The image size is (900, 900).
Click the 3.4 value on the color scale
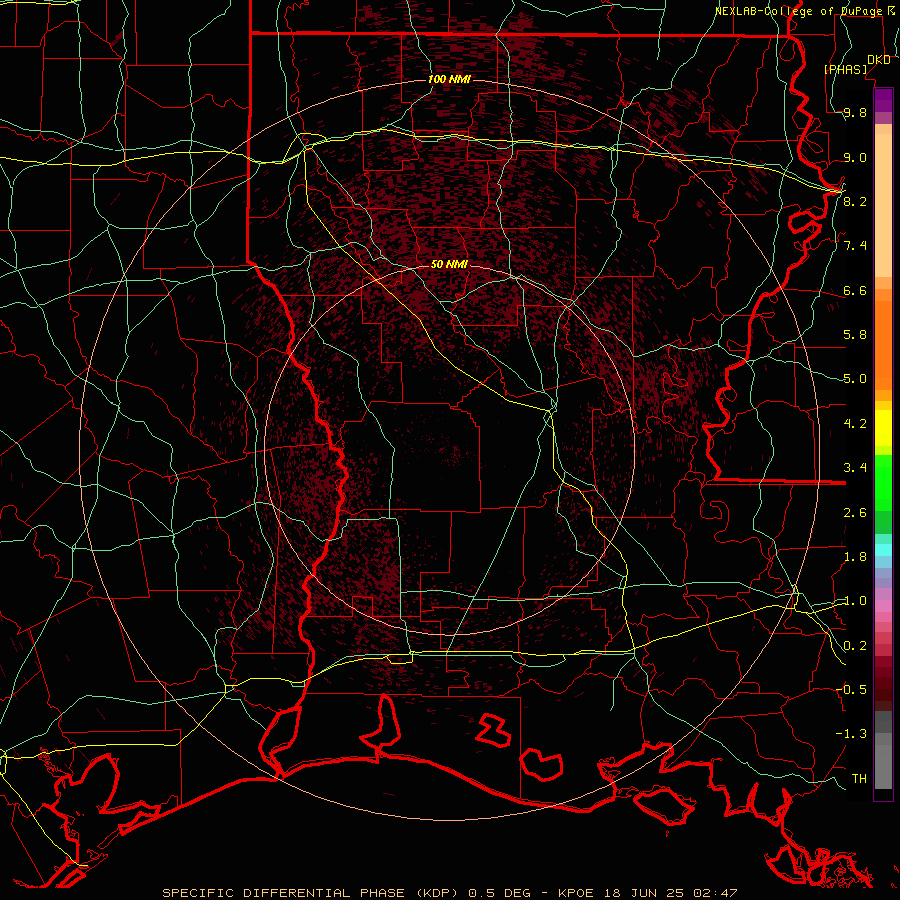point(855,468)
